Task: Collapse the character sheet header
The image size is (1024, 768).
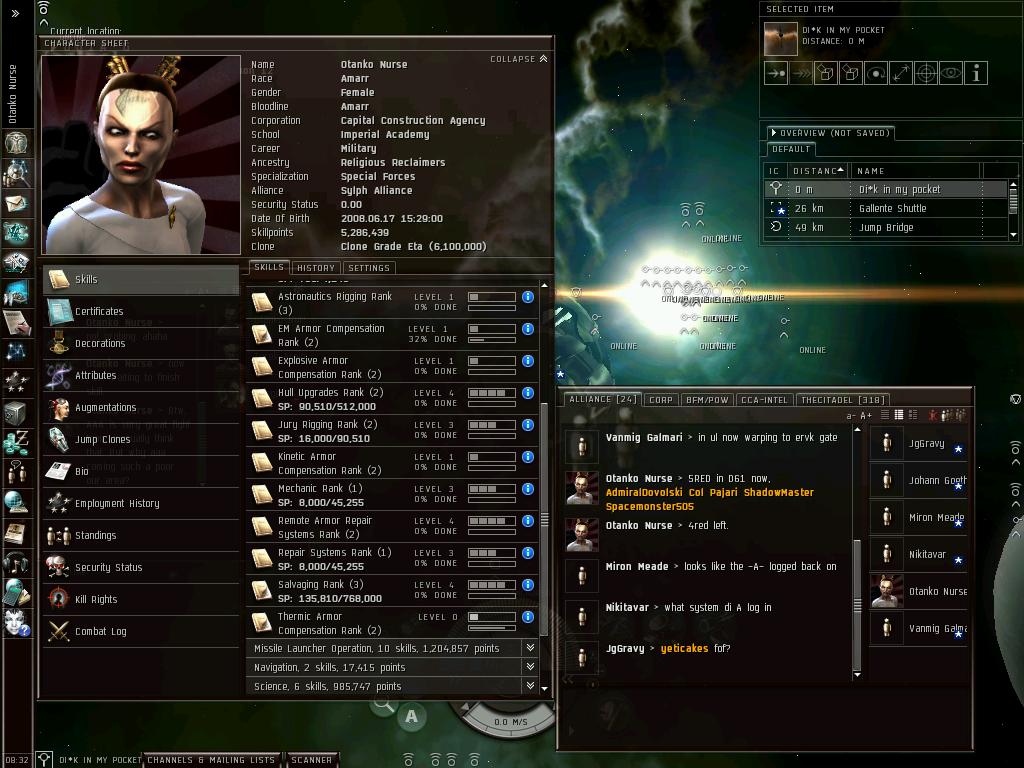Action: [x=519, y=59]
